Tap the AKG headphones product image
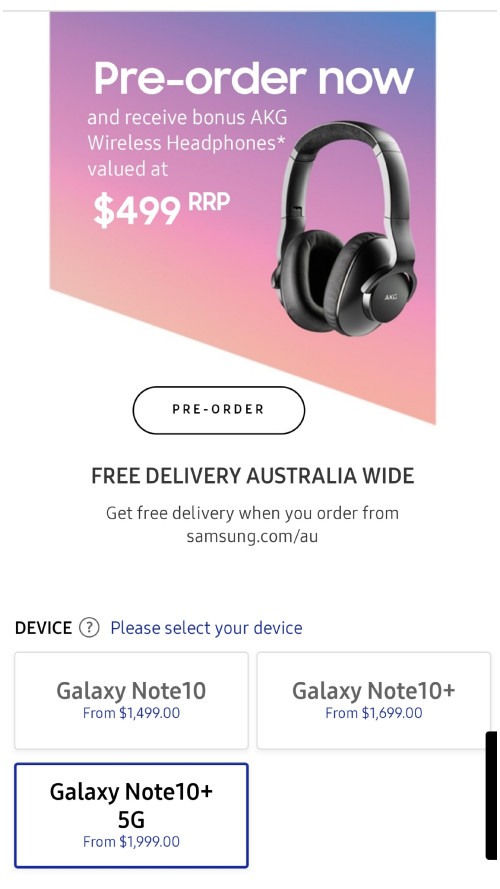Viewport: 500px width, 889px height. pyautogui.click(x=345, y=227)
